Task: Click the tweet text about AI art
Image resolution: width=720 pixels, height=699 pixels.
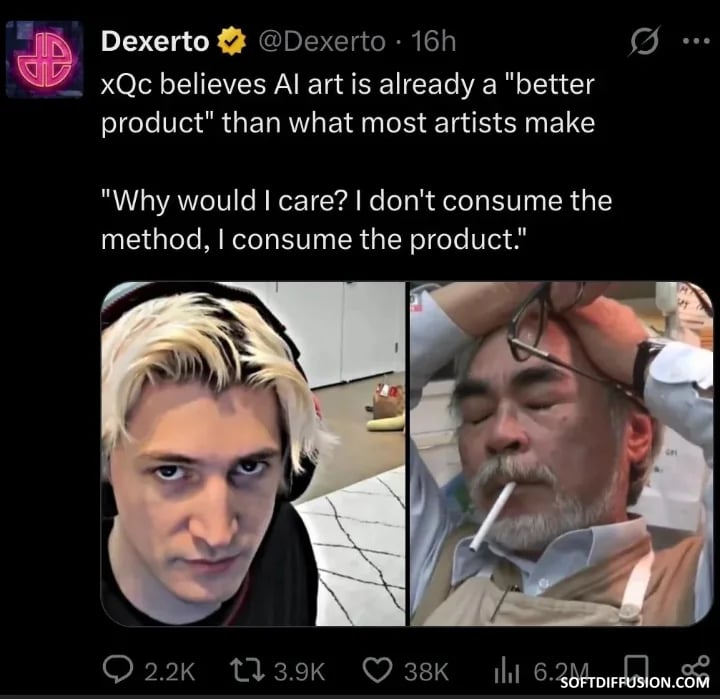Action: [x=356, y=162]
